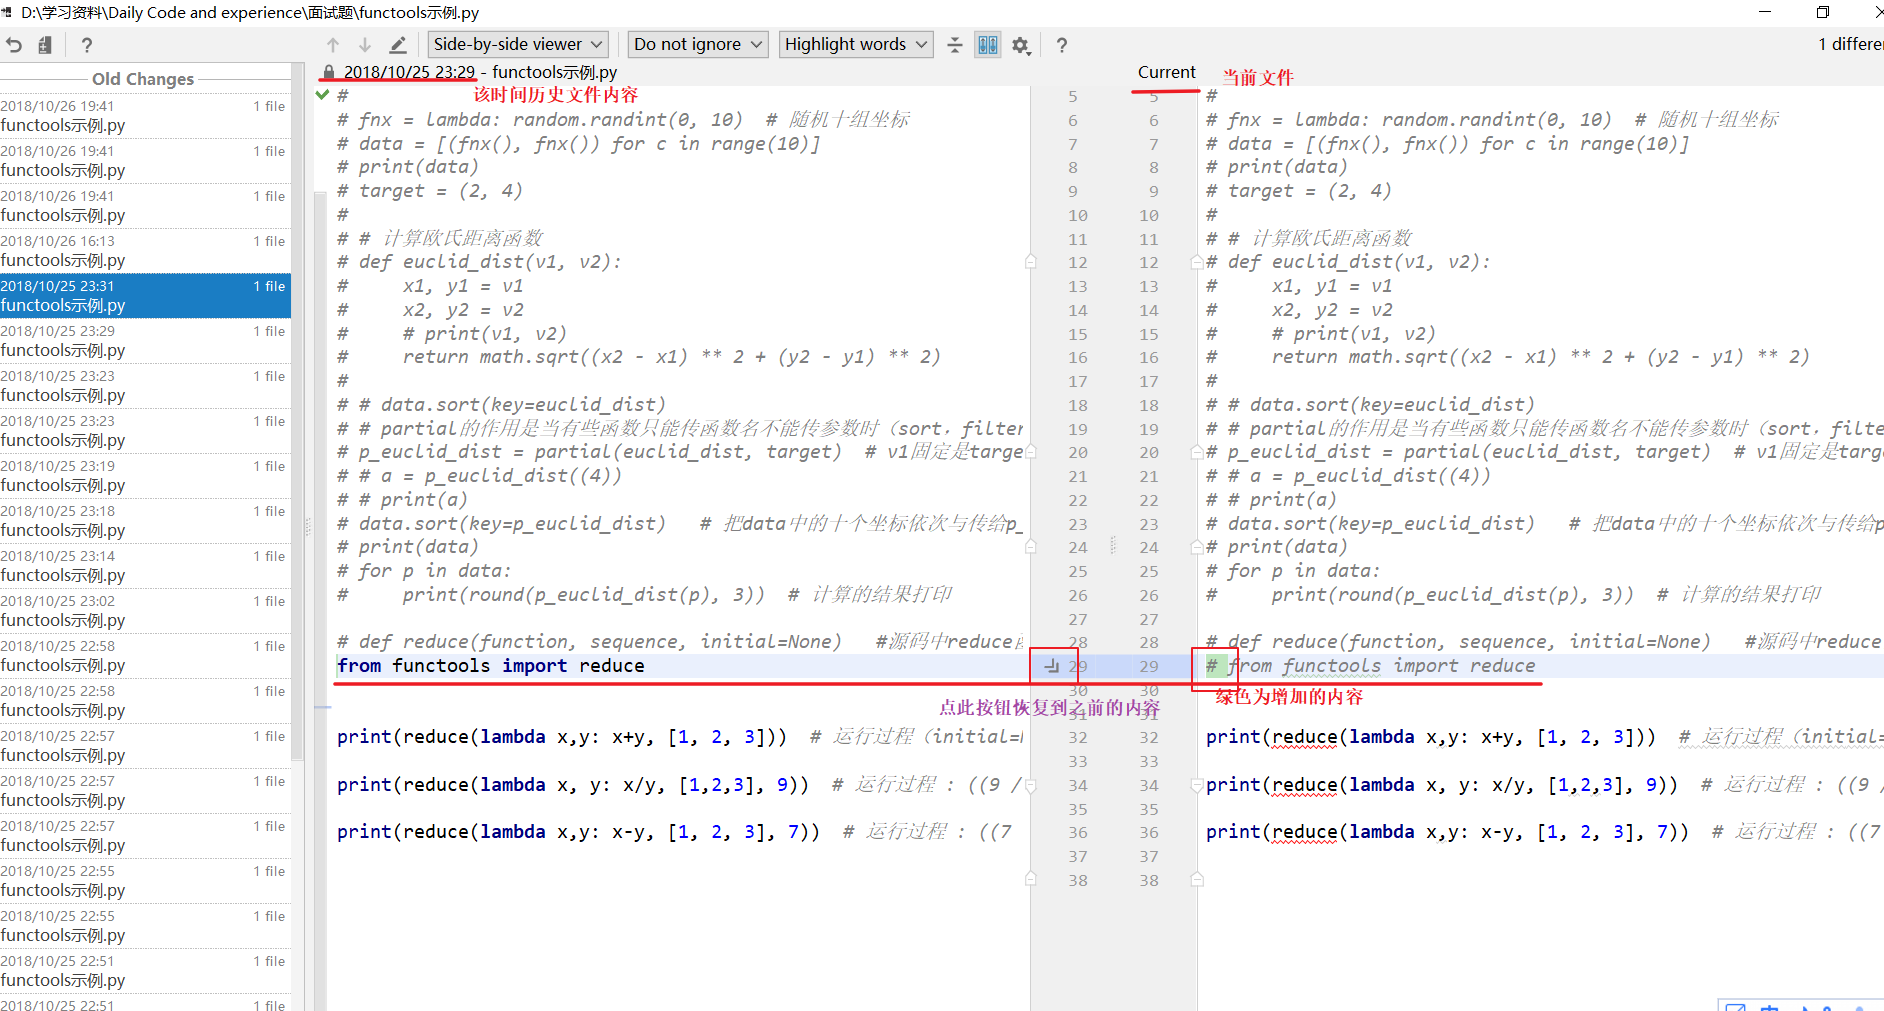Click the blue envelope icon at bottom right
1884x1011 pixels.
(x=1737, y=1008)
